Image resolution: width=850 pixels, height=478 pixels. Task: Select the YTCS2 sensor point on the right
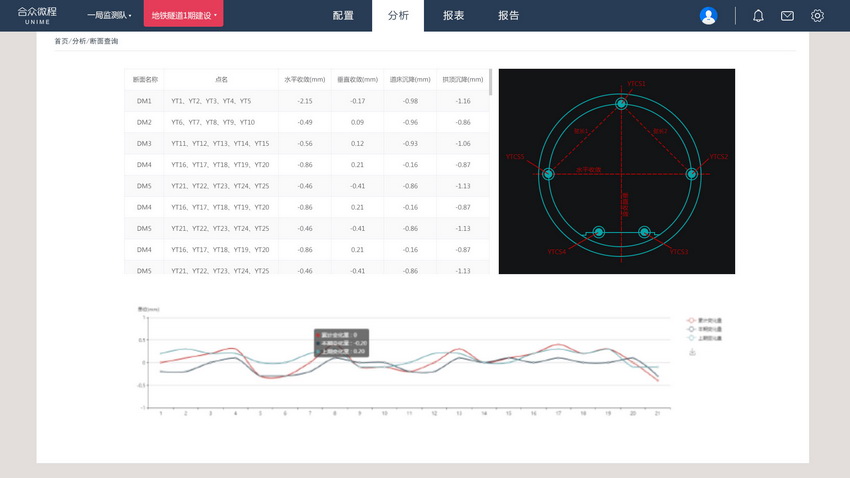coord(691,174)
